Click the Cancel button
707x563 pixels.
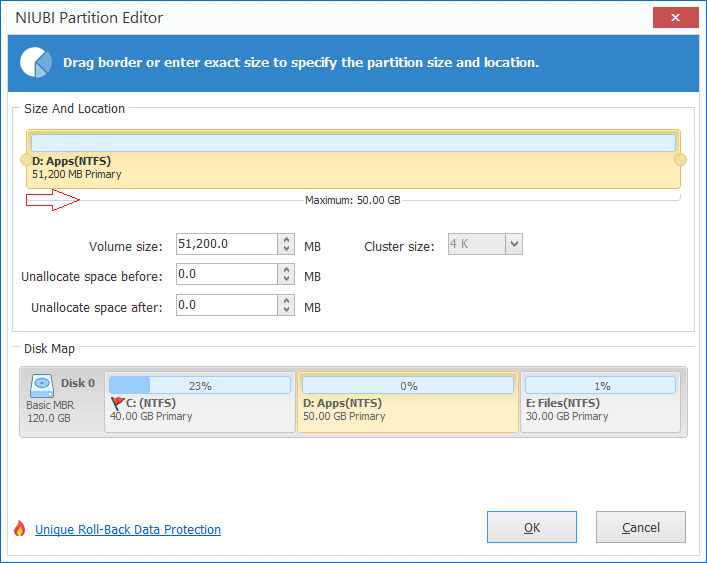pyautogui.click(x=641, y=527)
